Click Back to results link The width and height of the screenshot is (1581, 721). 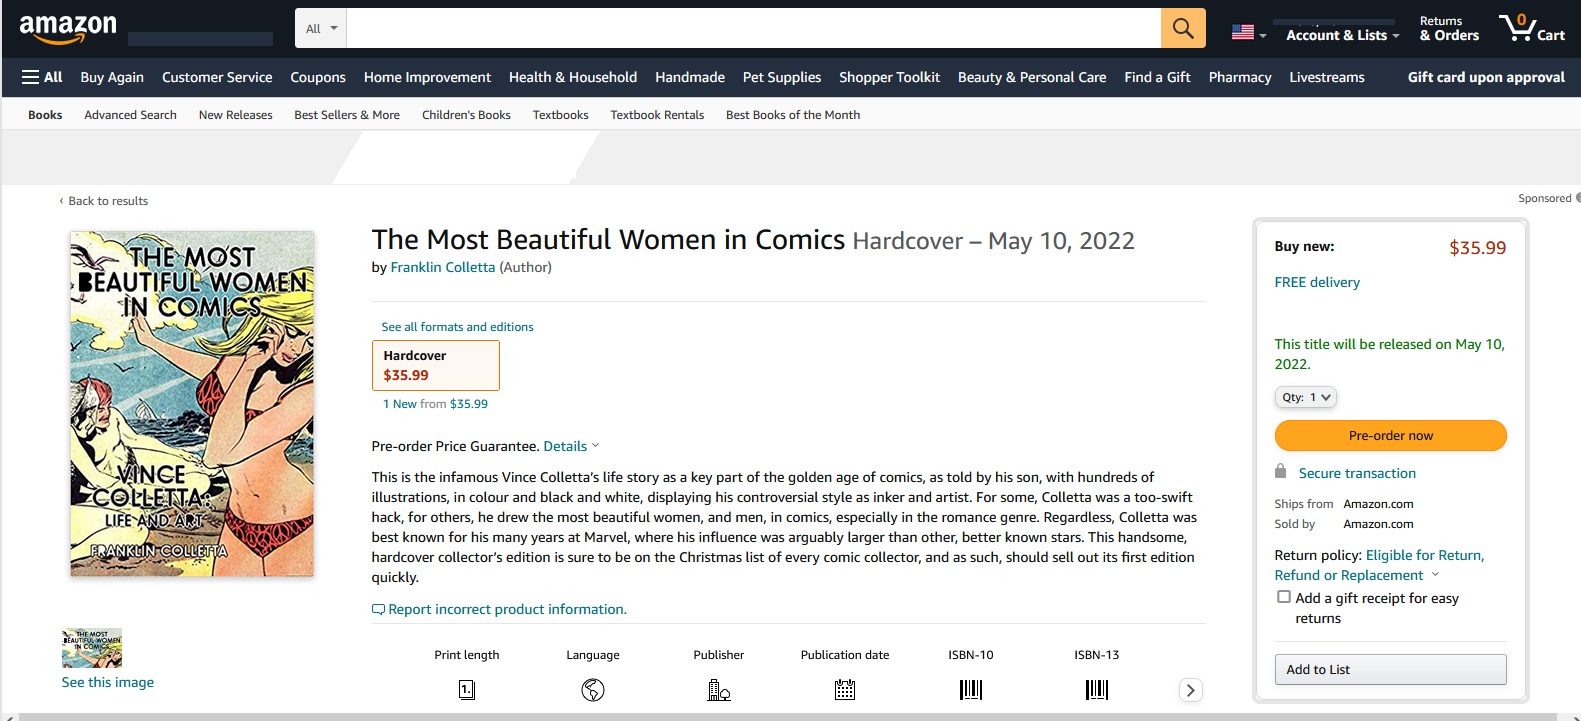[104, 201]
